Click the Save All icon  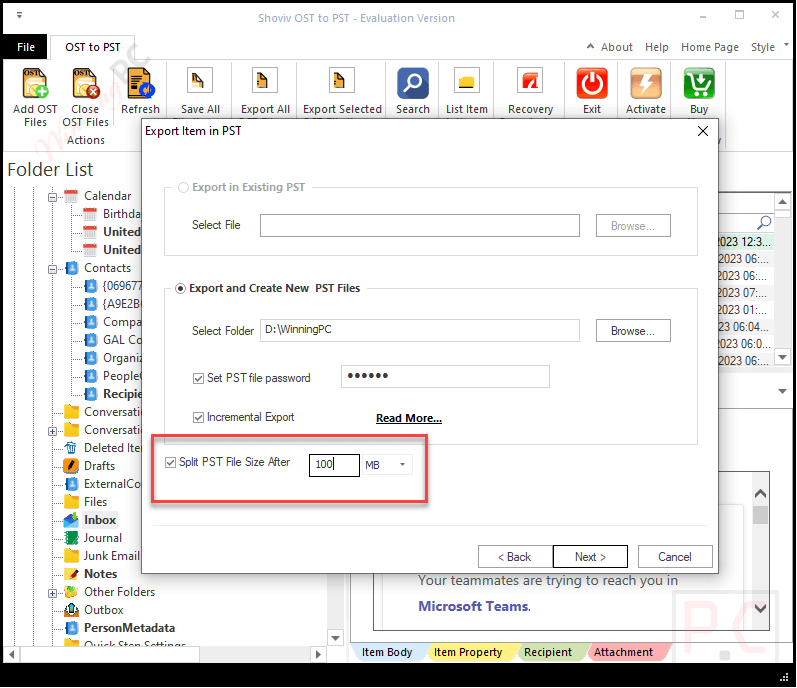pos(200,81)
